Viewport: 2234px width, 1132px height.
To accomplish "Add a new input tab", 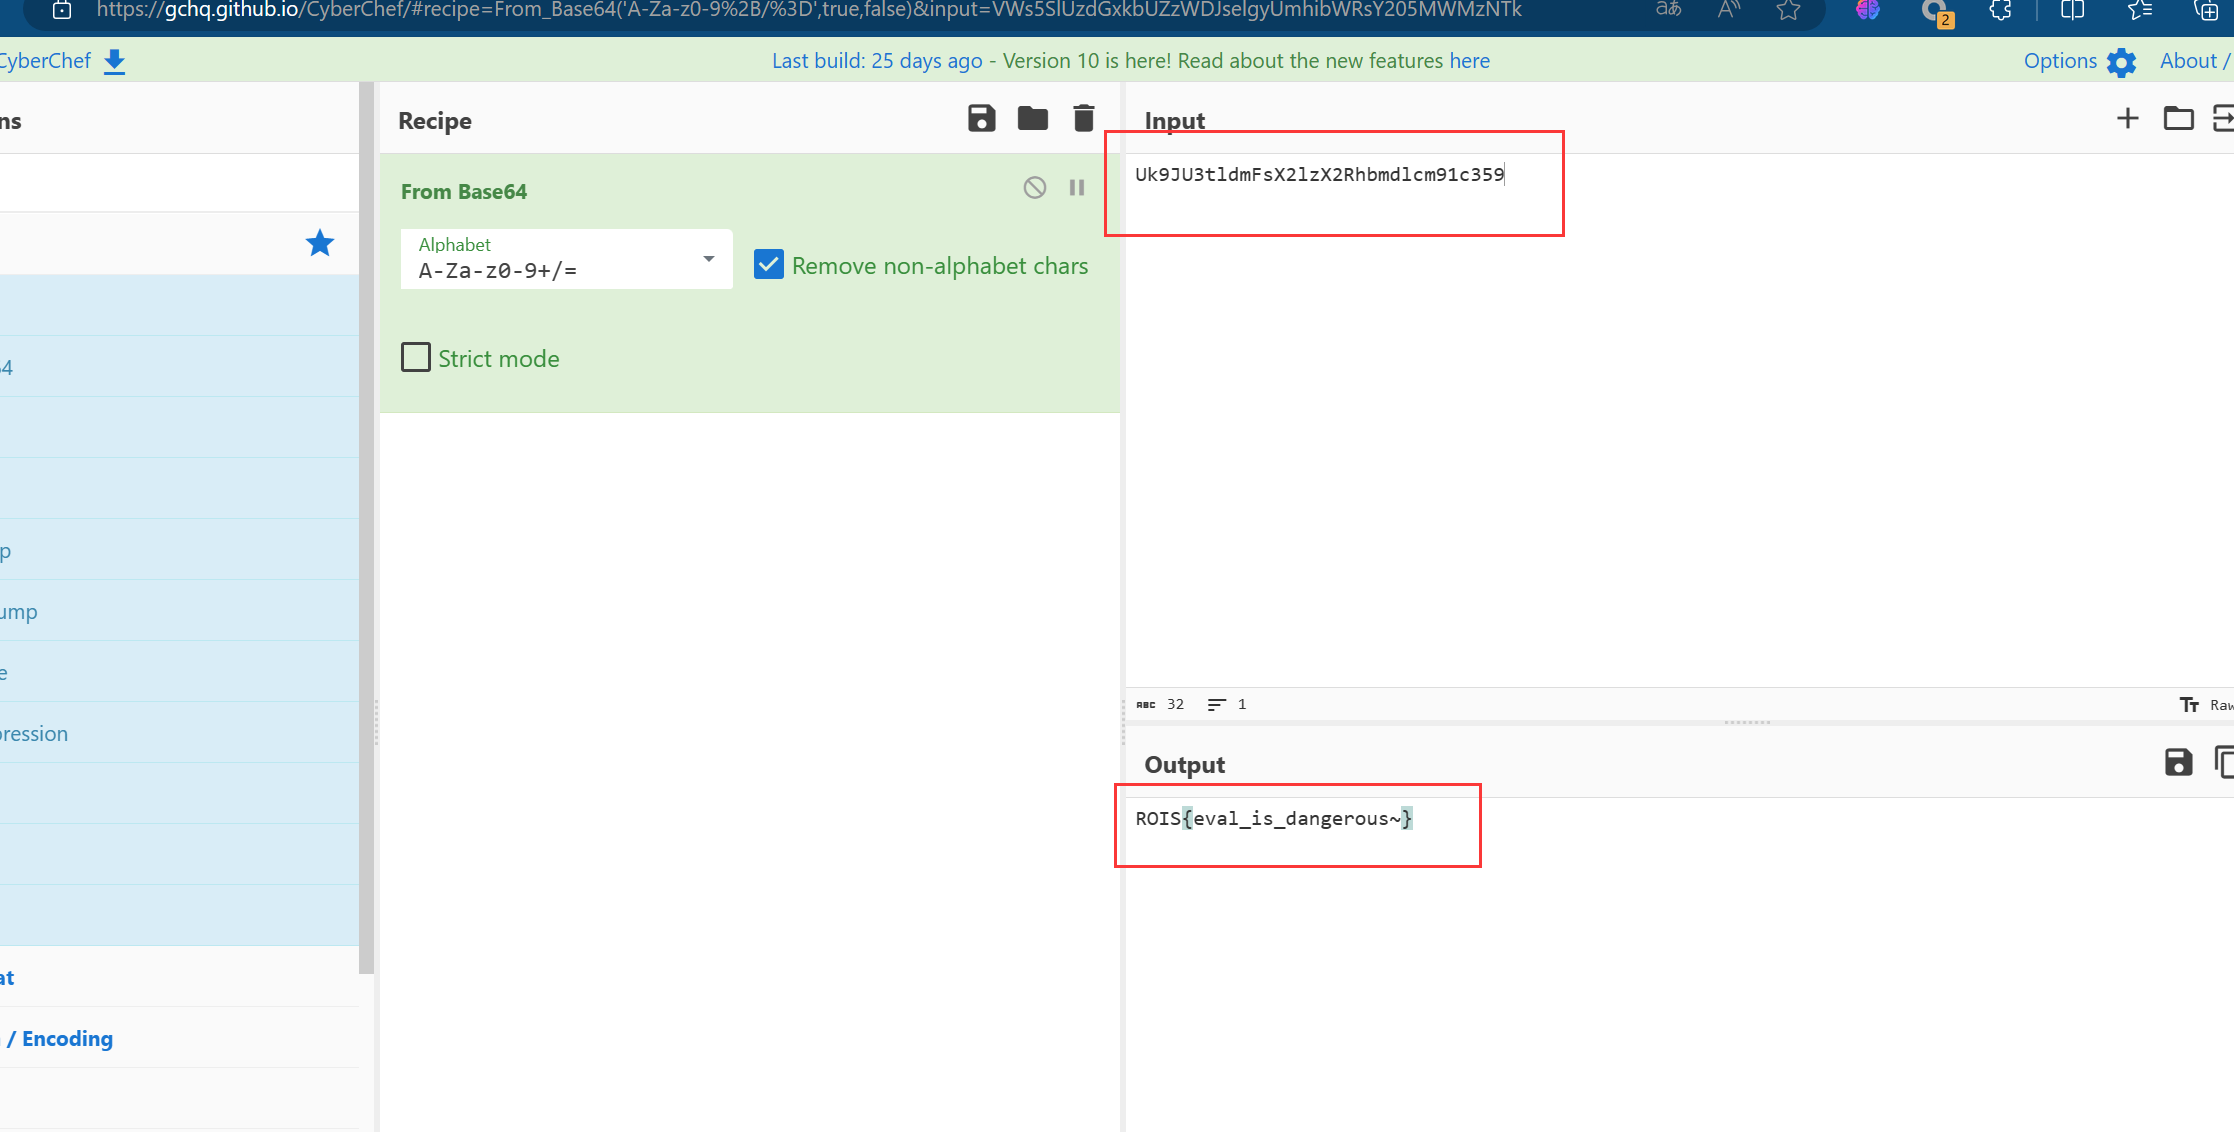I will 2127,119.
